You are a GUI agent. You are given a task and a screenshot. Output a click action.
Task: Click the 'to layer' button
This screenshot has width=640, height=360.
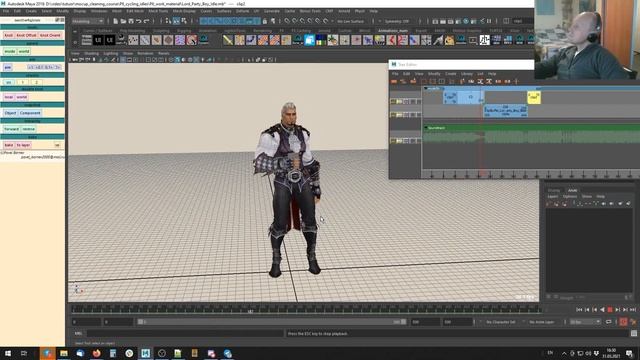(x=23, y=145)
